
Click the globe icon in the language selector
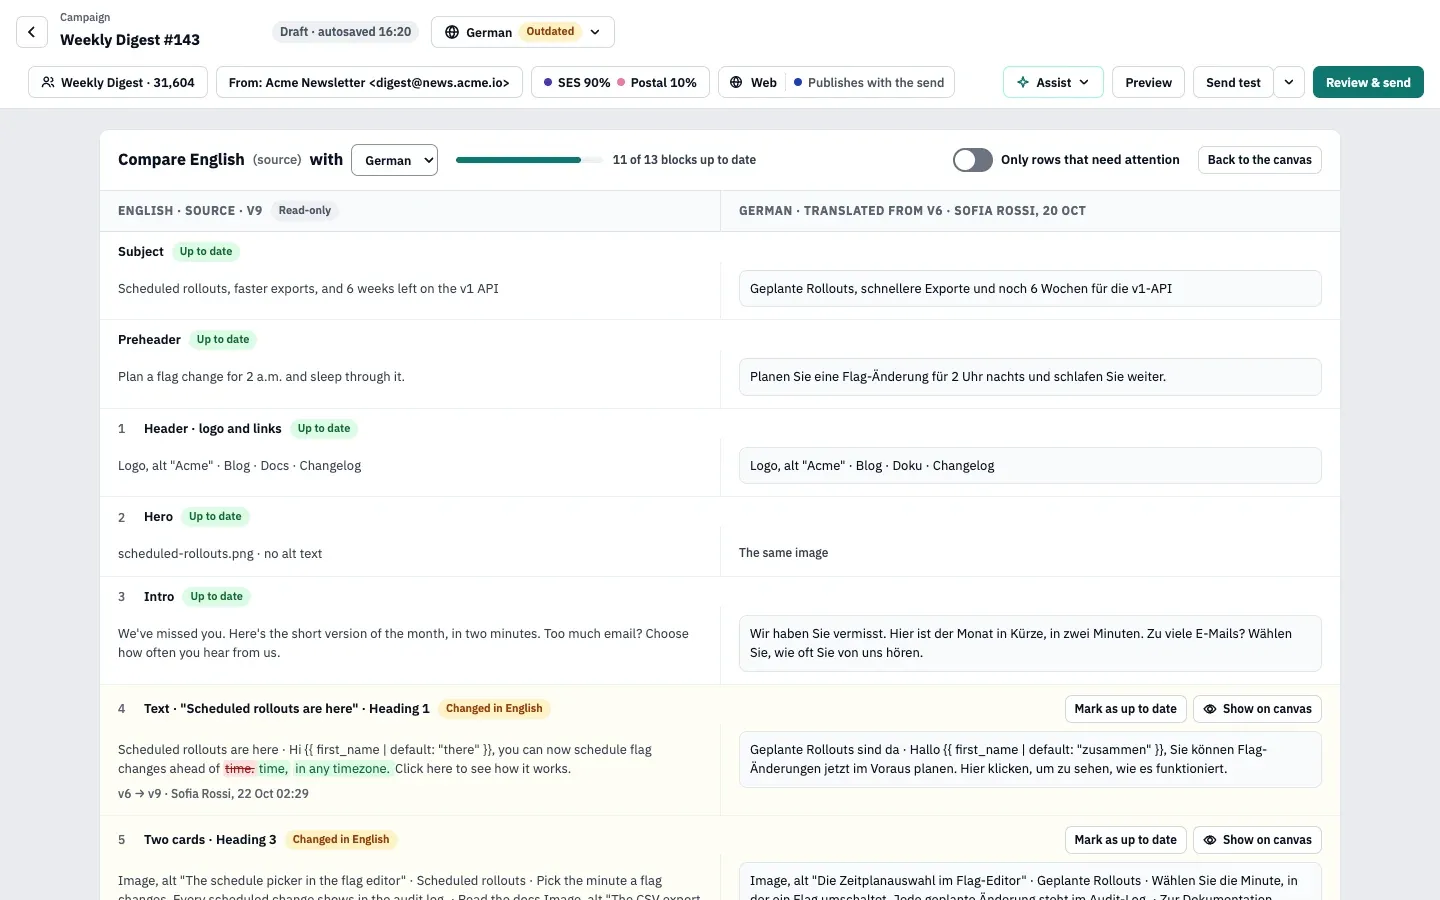point(452,32)
